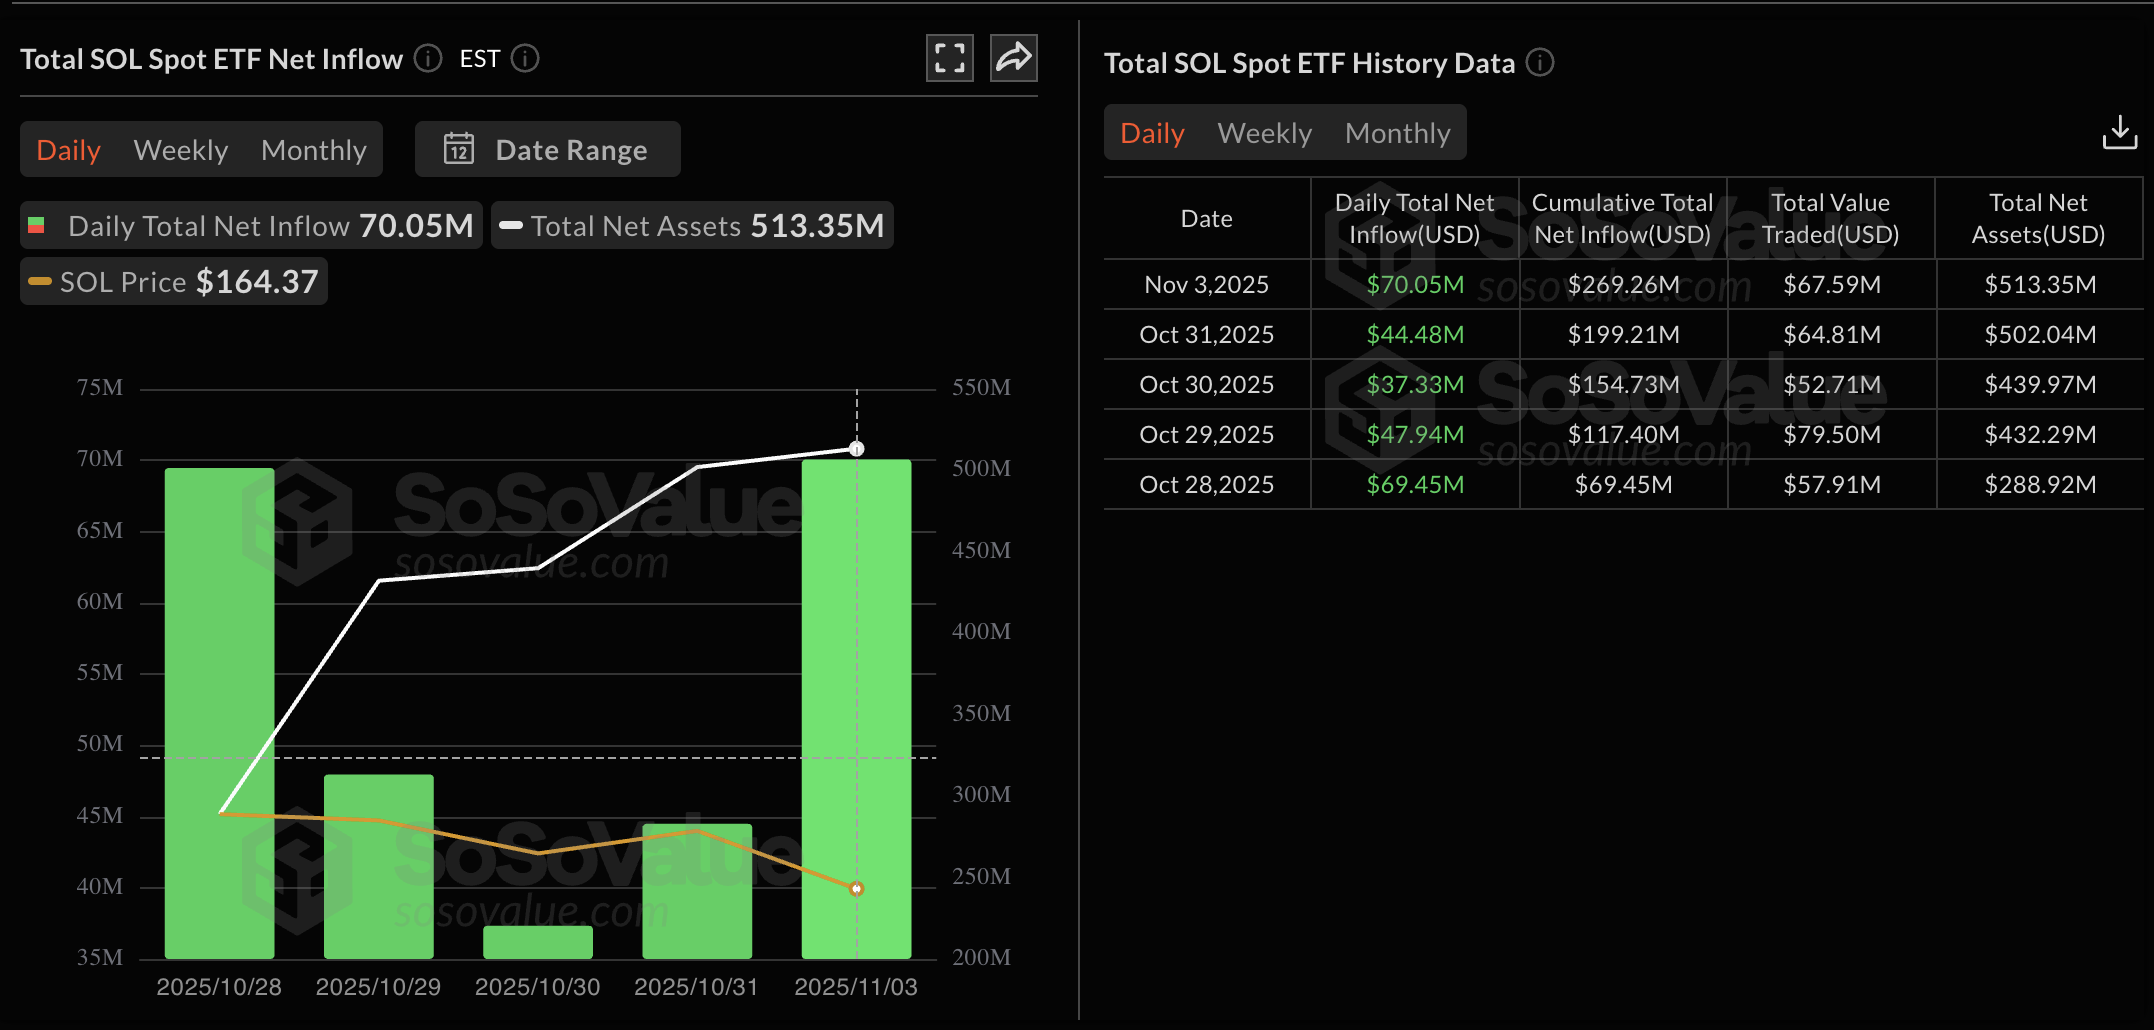
Task: Click the share arrow icon
Action: (1013, 58)
